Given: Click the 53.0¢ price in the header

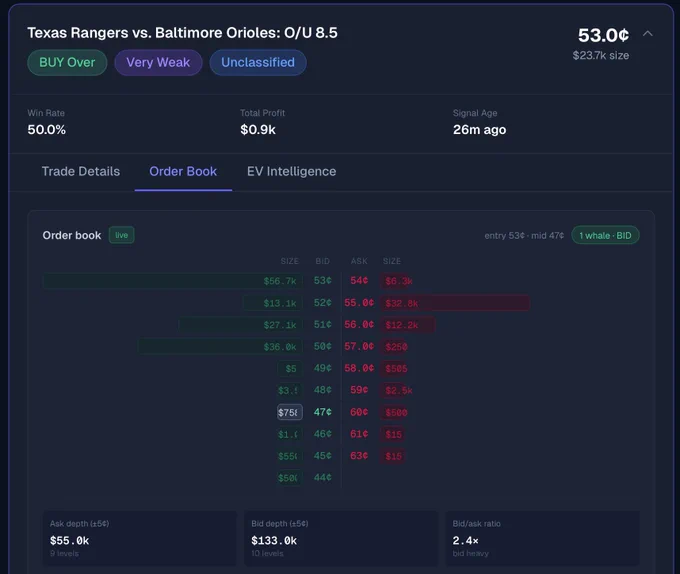Looking at the screenshot, I should [603, 35].
